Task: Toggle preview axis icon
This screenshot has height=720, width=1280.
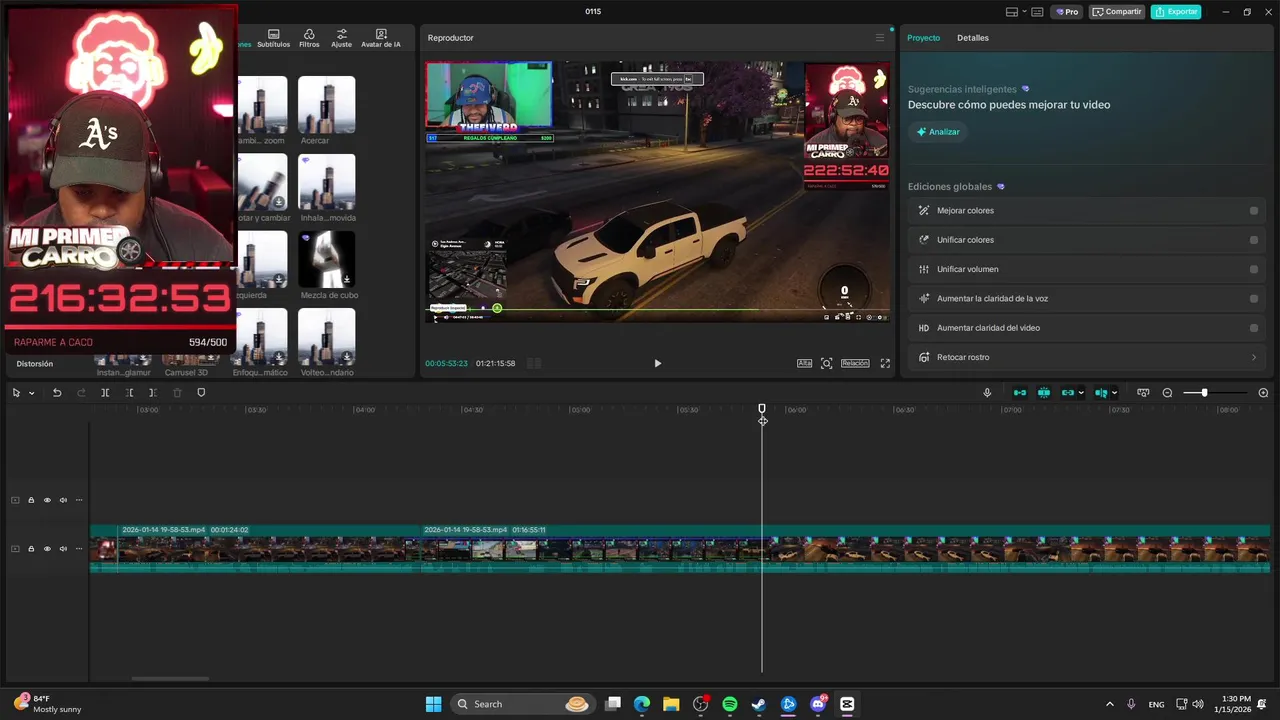Action: 1101,393
